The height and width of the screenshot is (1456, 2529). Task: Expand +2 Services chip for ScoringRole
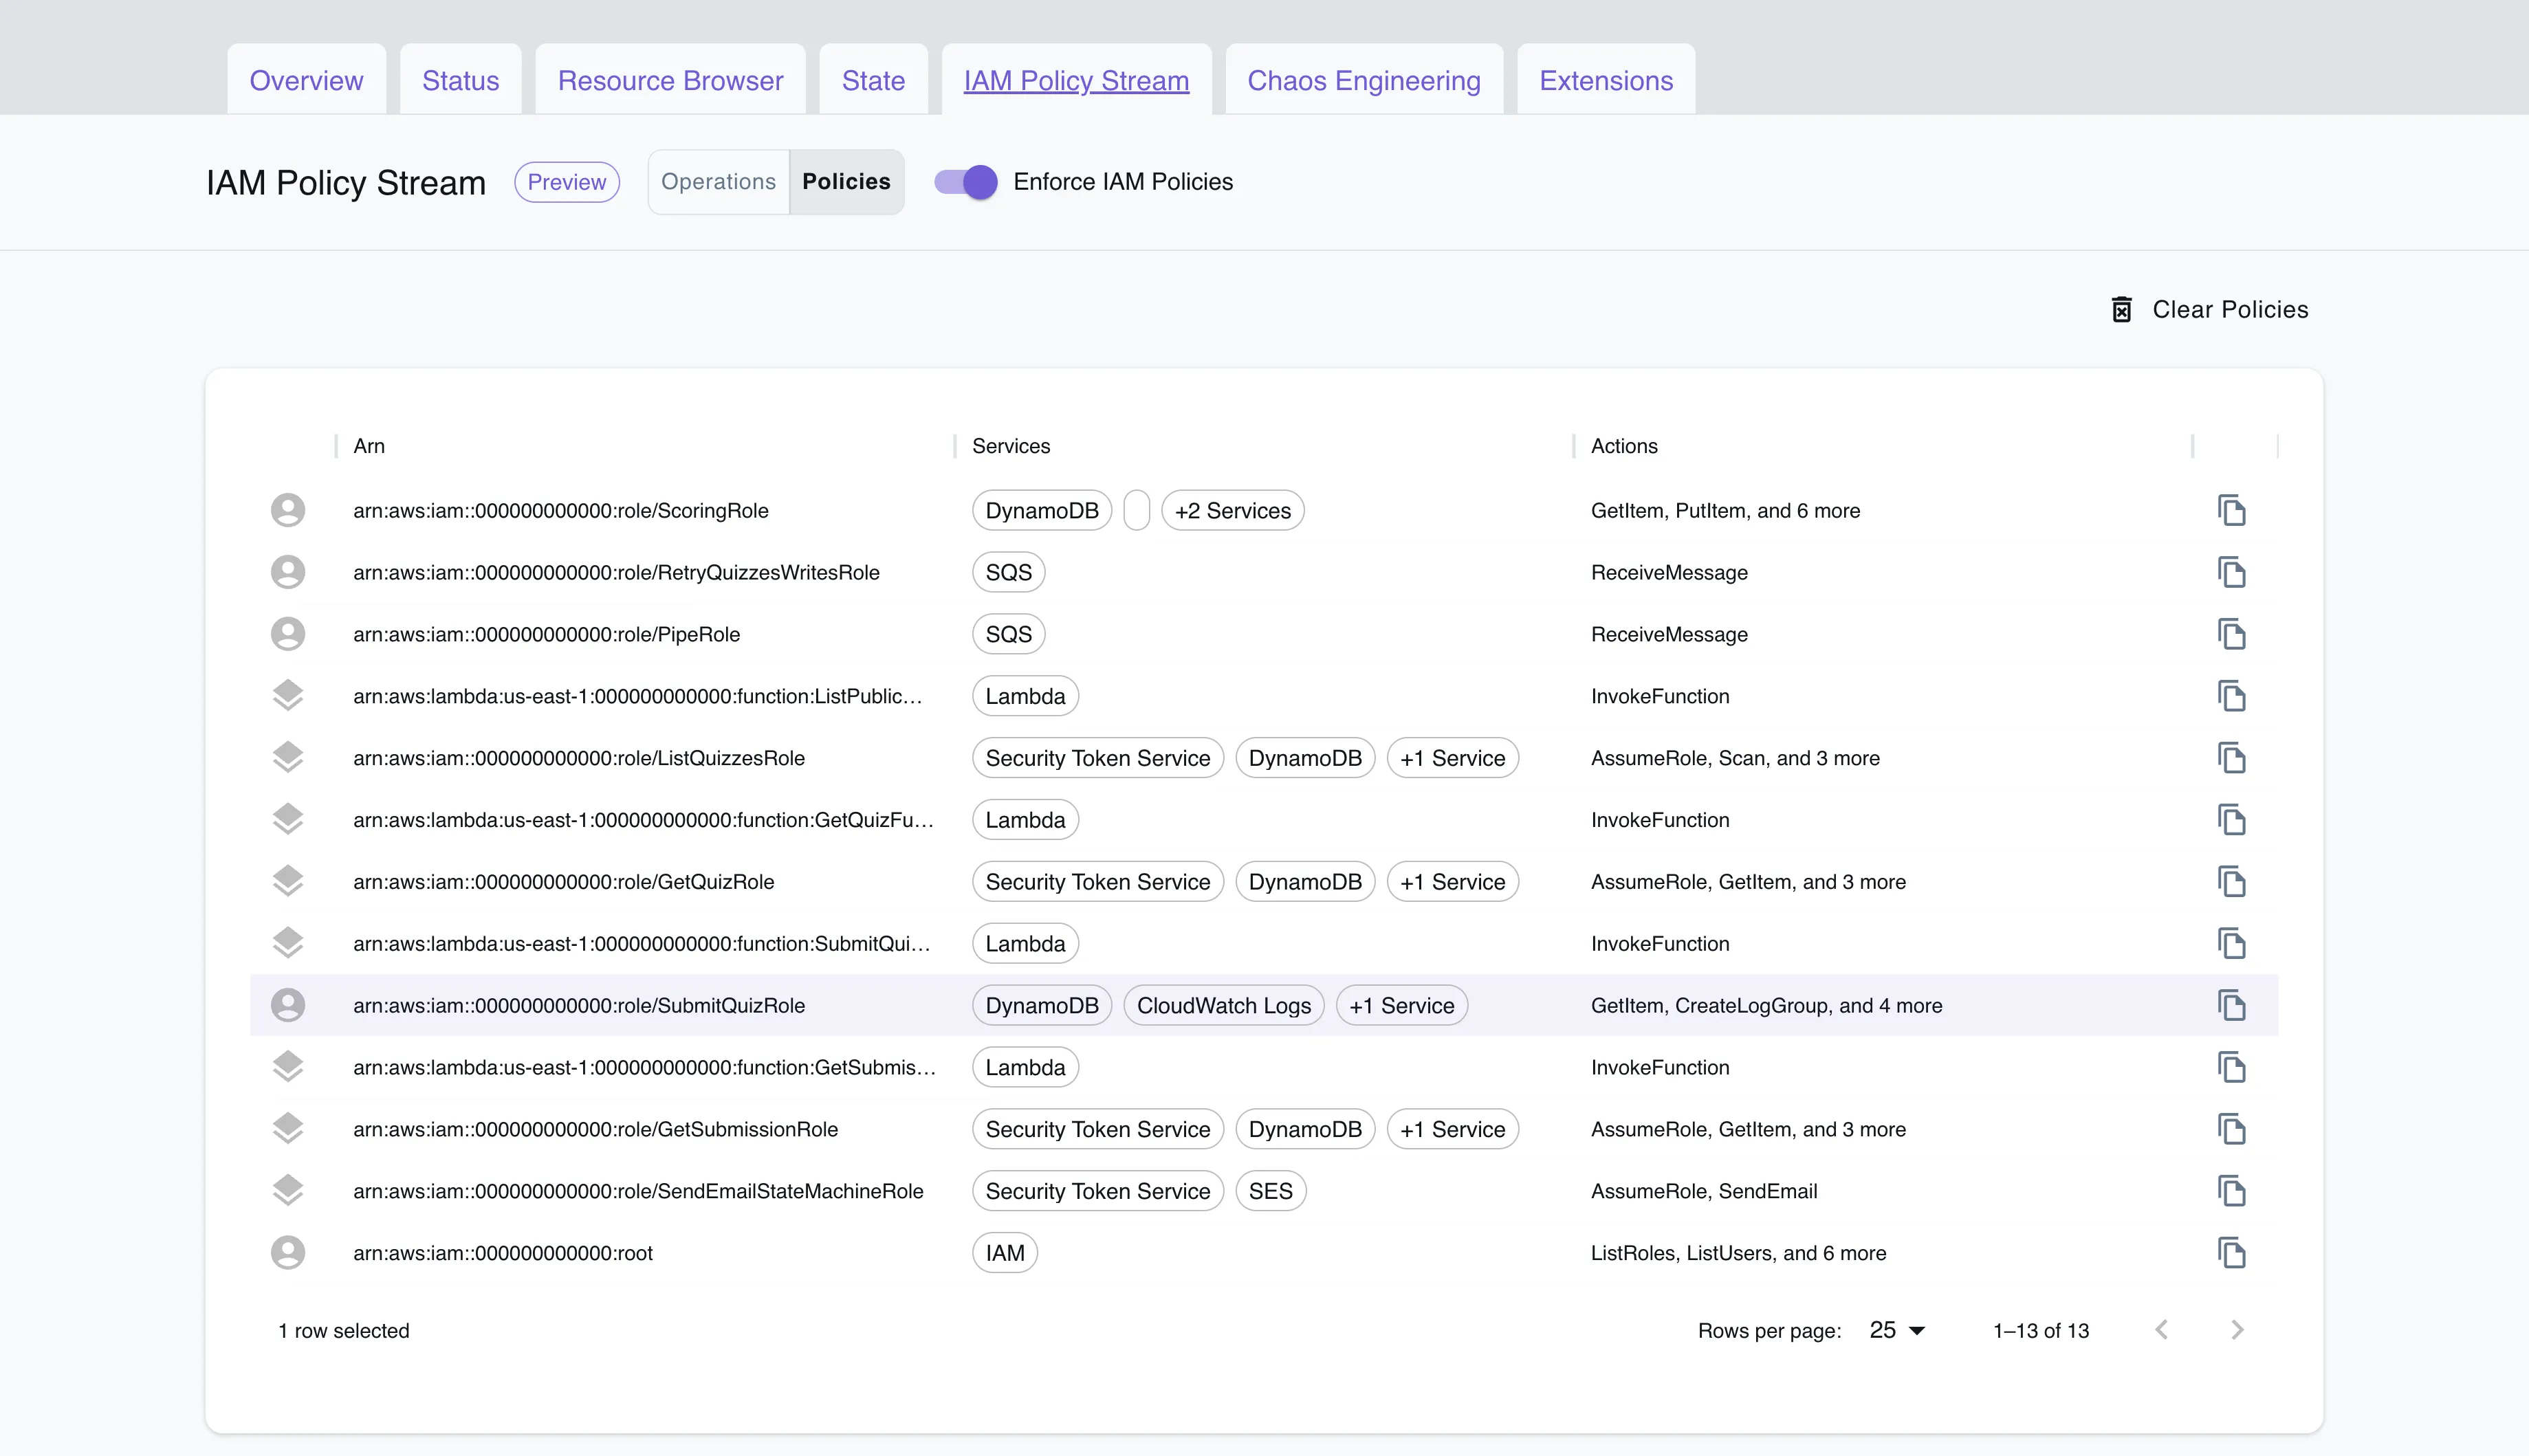(x=1232, y=511)
